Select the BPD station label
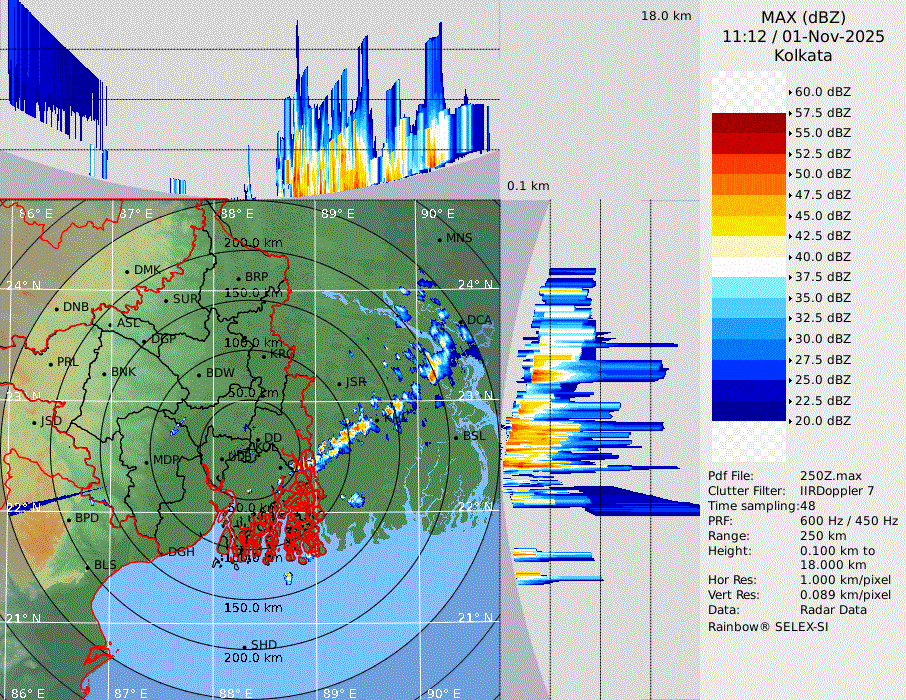The image size is (906, 700). [87, 519]
